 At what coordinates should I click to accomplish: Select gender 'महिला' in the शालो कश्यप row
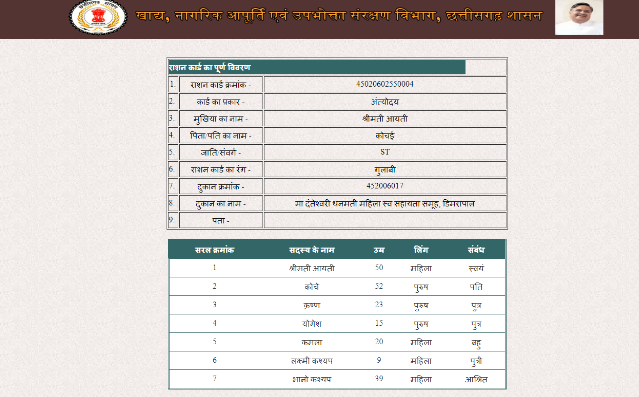(x=421, y=379)
